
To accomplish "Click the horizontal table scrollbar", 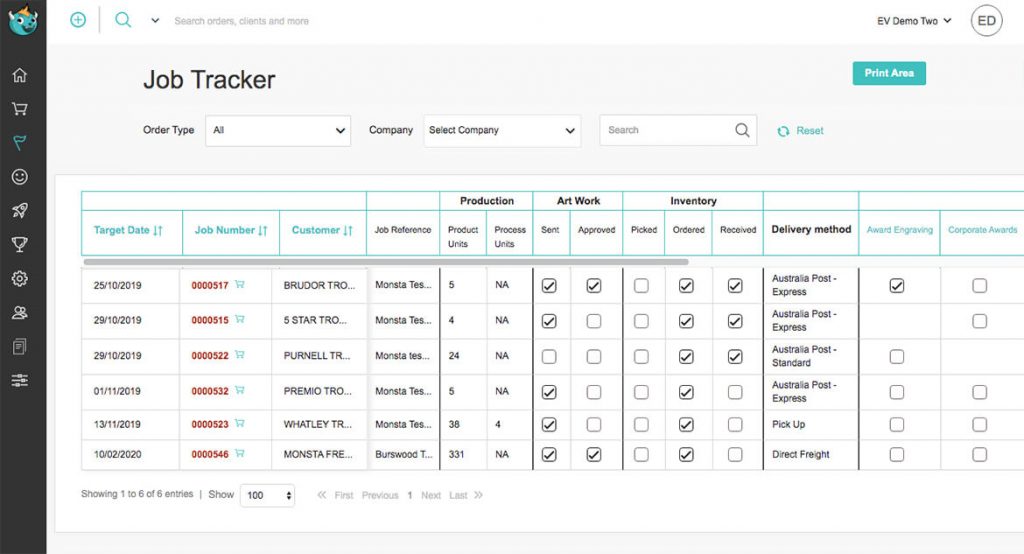I will tap(385, 262).
